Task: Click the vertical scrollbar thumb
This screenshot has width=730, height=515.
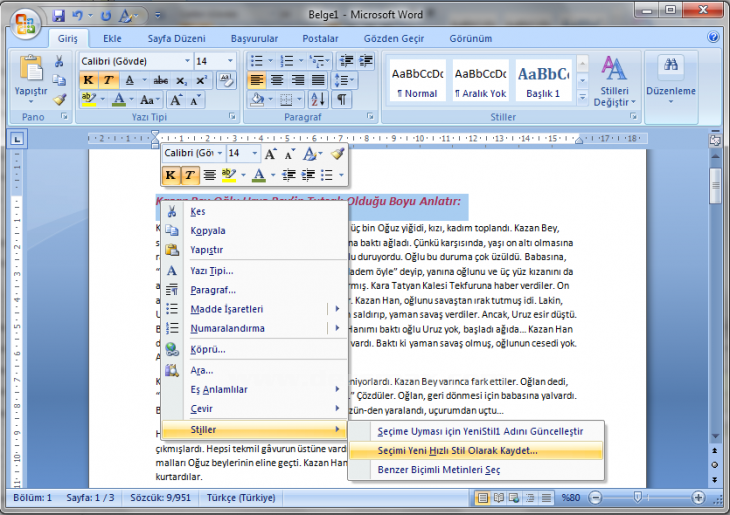Action: click(715, 186)
